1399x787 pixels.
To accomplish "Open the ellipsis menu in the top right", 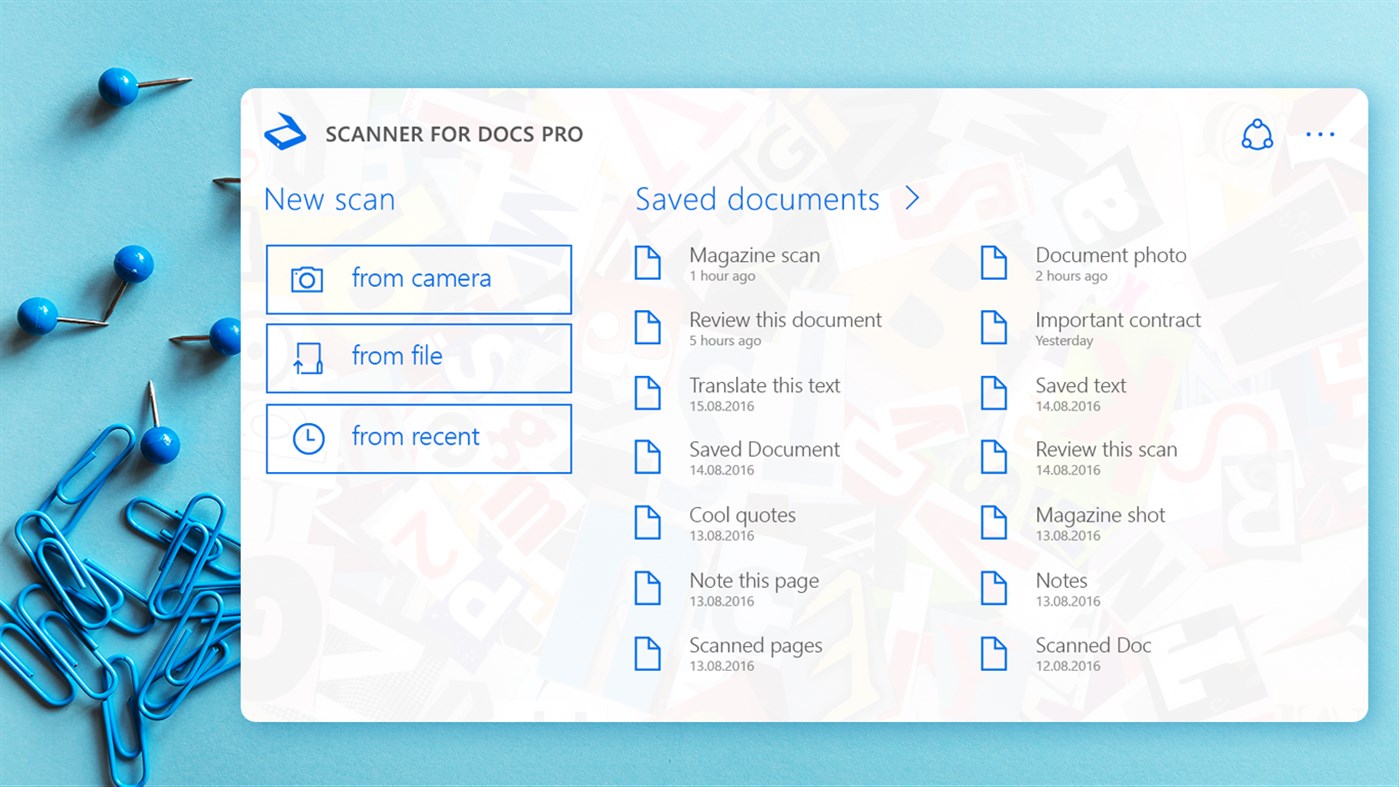I will [1321, 133].
